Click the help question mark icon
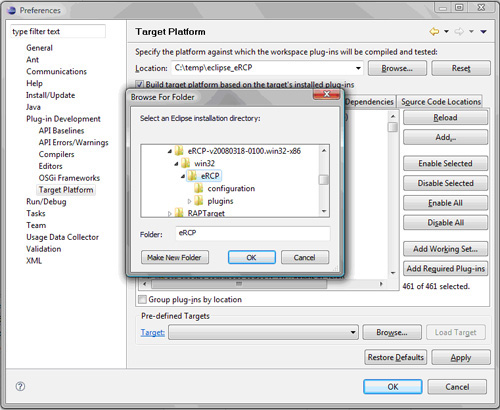 tap(20, 386)
